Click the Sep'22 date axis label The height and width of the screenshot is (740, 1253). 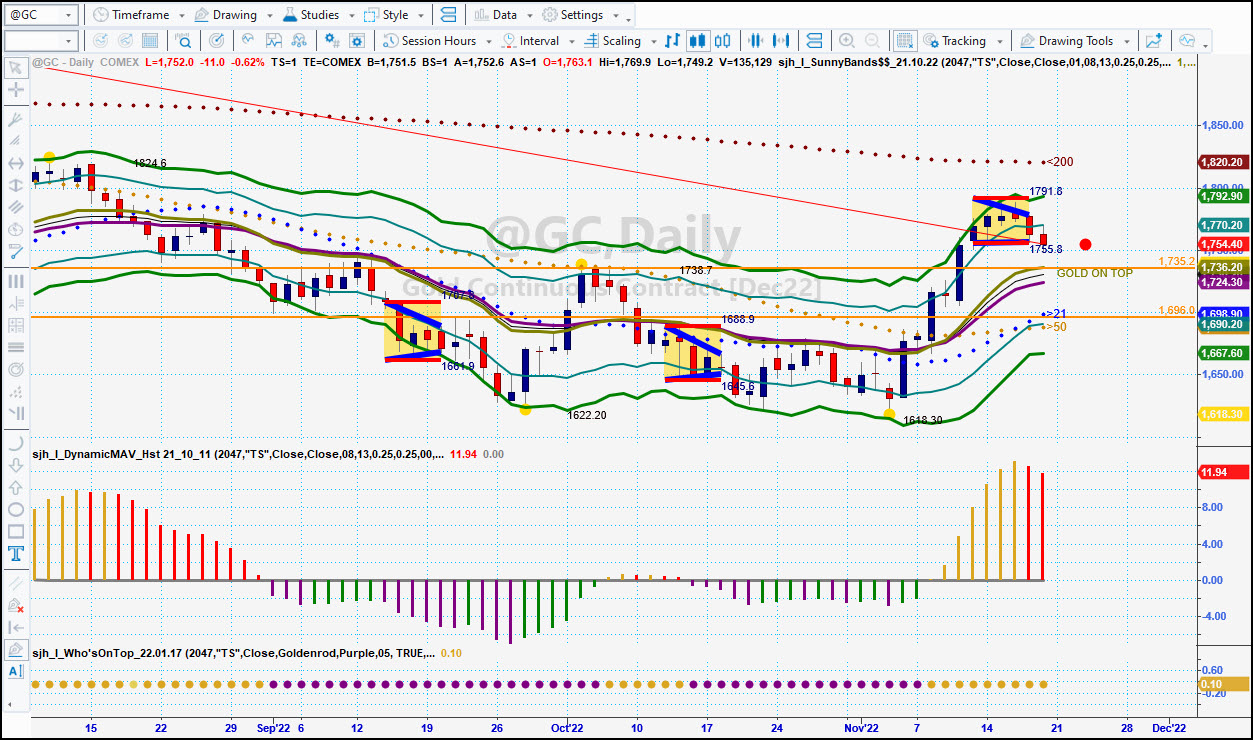pos(273,728)
